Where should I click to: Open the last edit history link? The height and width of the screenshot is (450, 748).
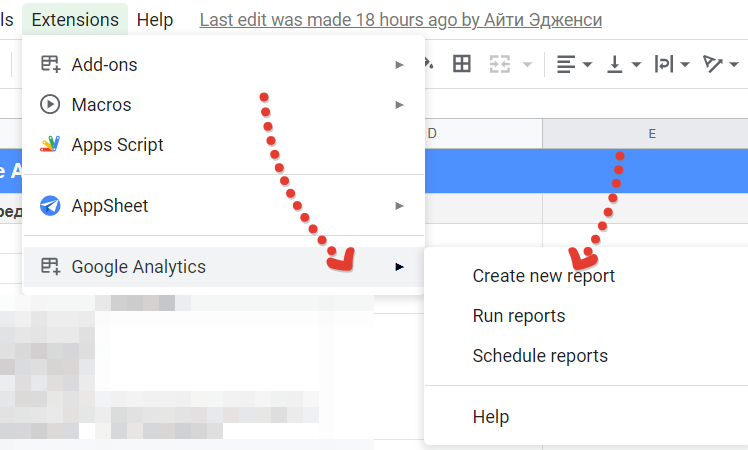point(401,20)
